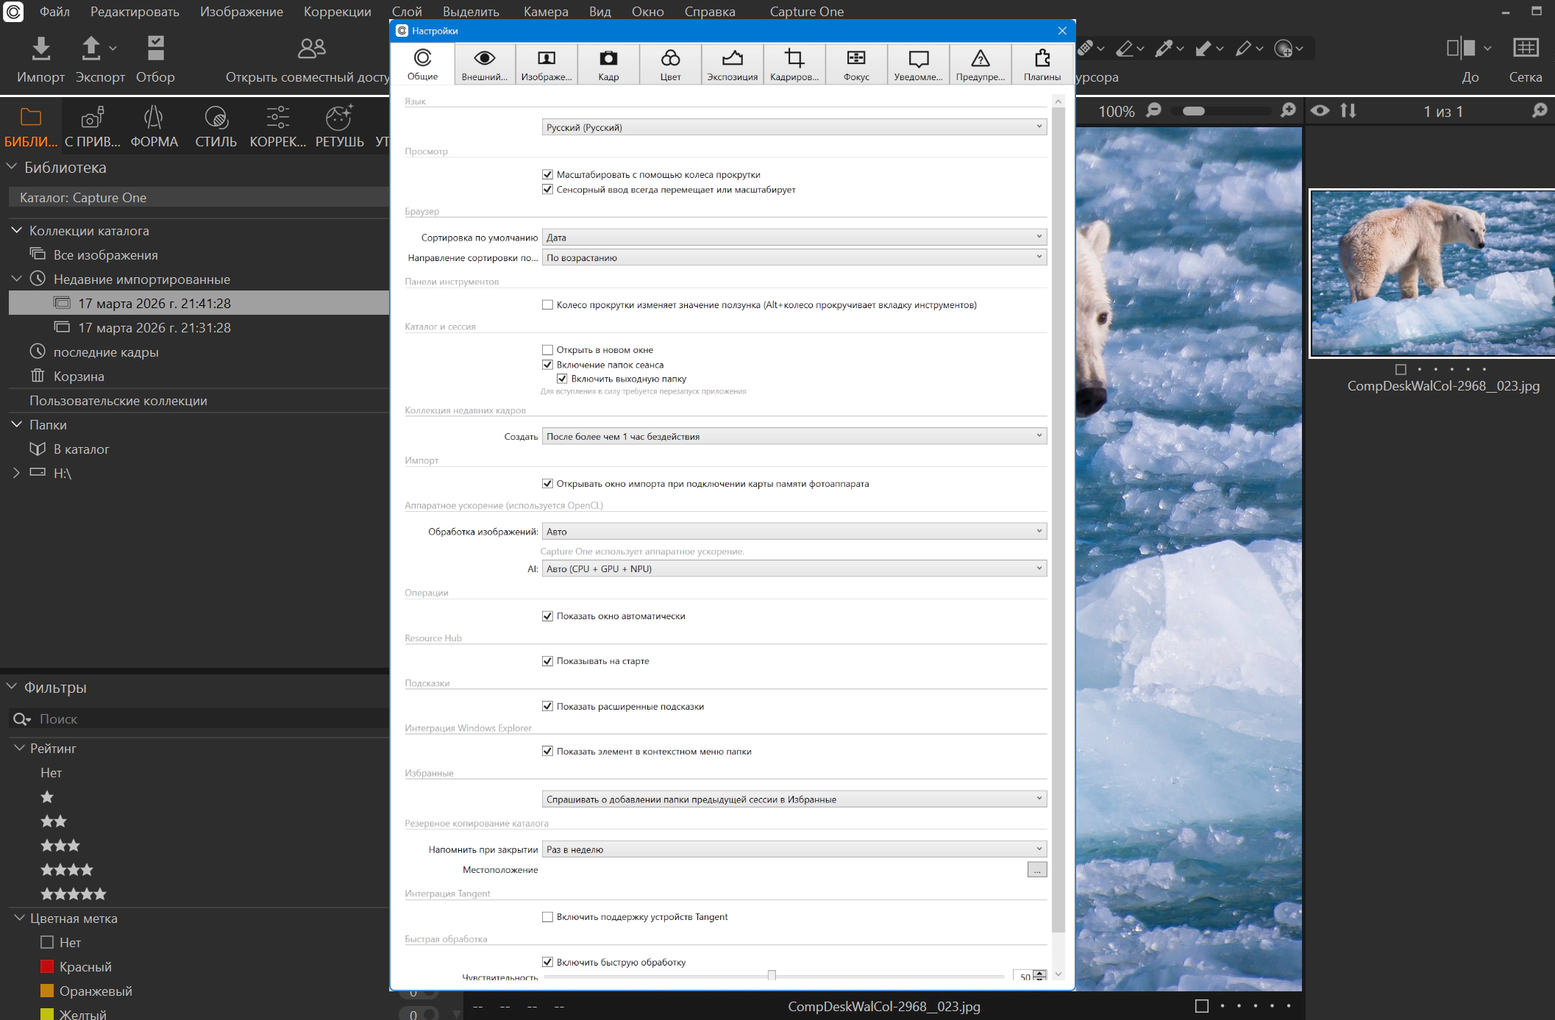Collapse the Recently Imported tree node
The height and width of the screenshot is (1020, 1555).
point(17,279)
